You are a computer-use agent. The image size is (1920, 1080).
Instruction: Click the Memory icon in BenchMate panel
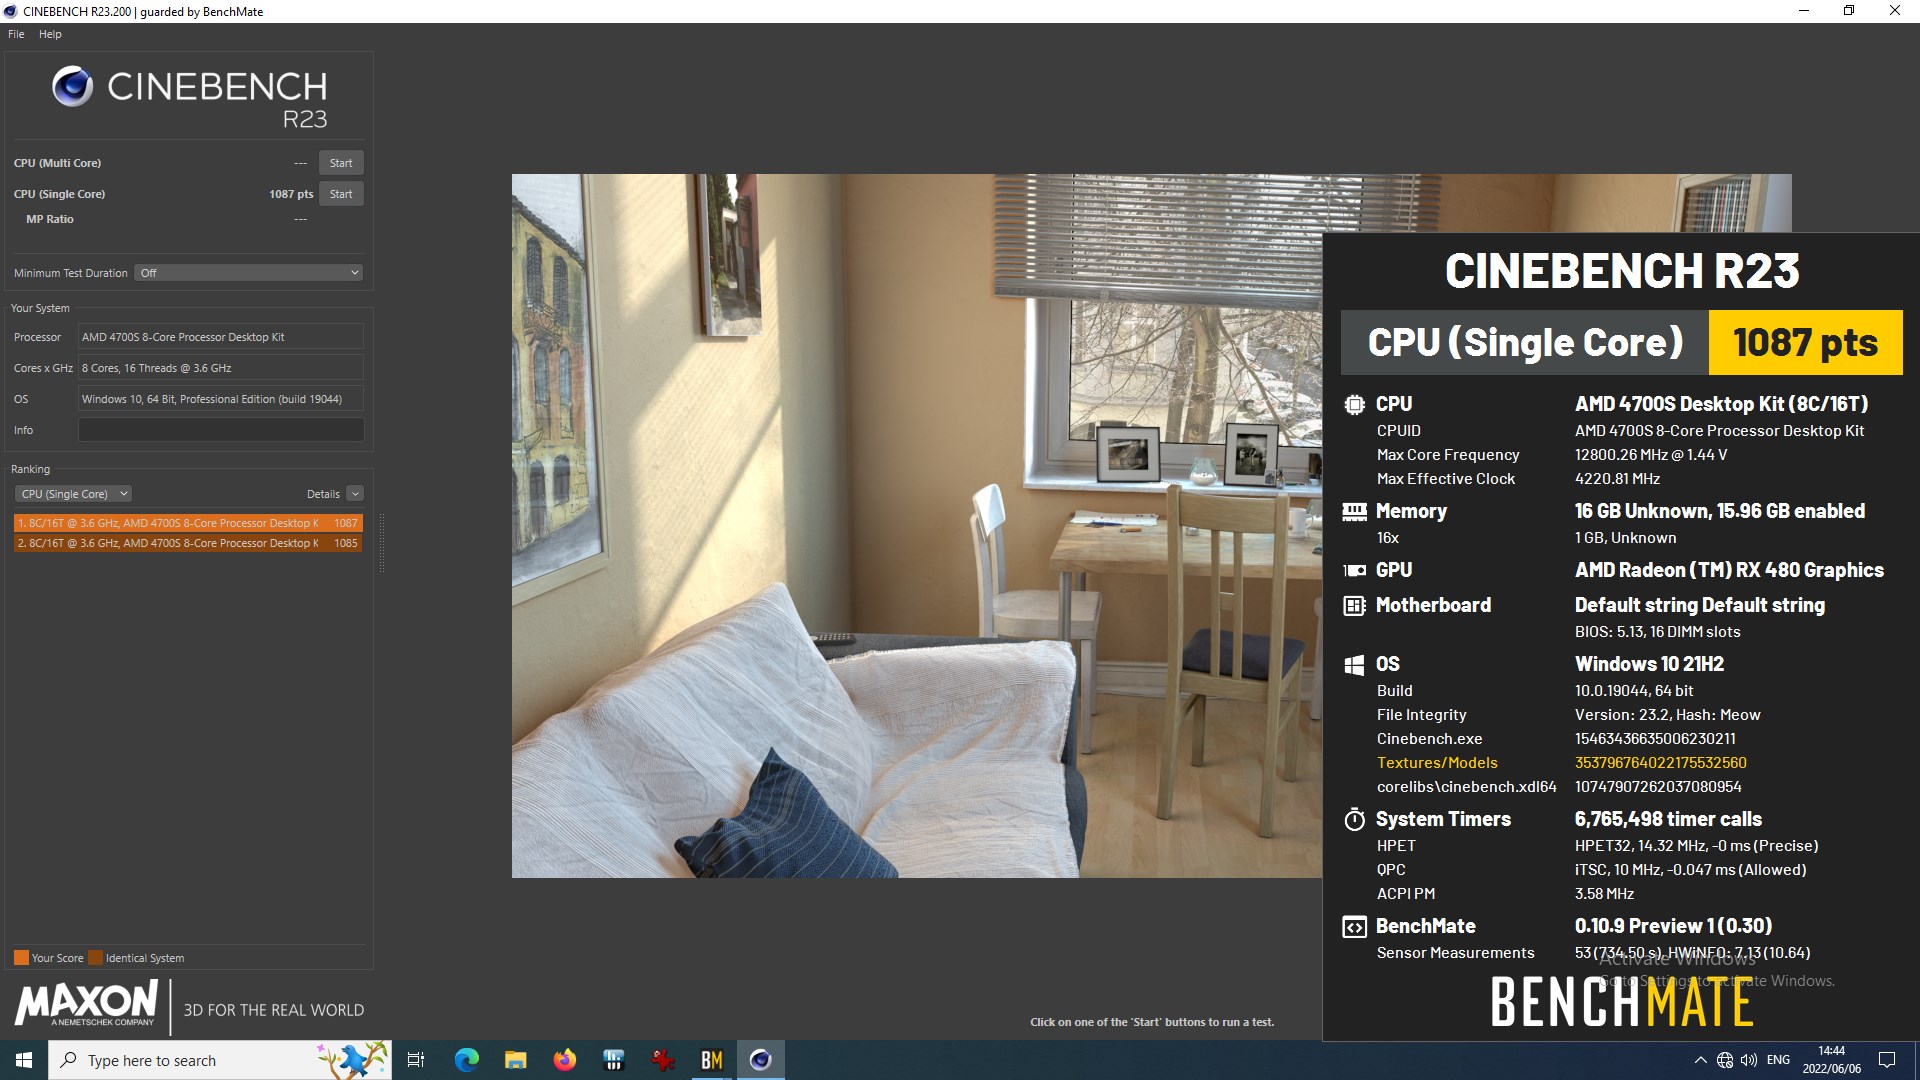click(1354, 511)
